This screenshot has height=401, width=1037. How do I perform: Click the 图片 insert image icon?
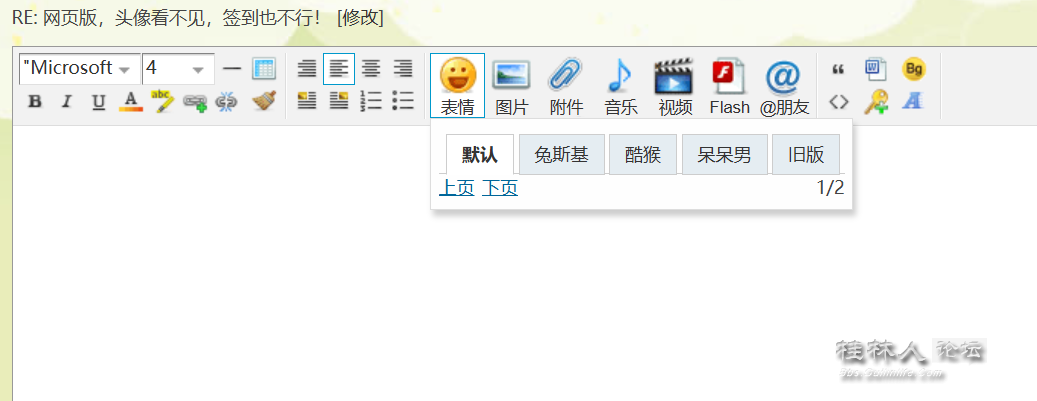coord(511,85)
